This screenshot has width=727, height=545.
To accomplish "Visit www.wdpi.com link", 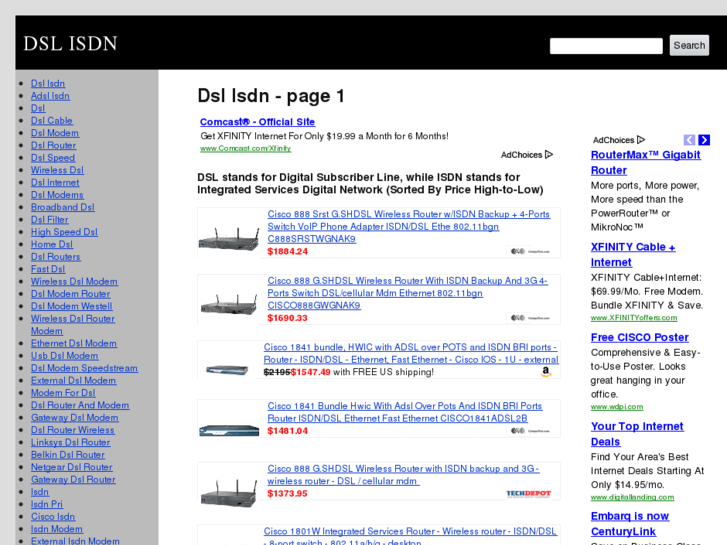I will pyautogui.click(x=617, y=407).
